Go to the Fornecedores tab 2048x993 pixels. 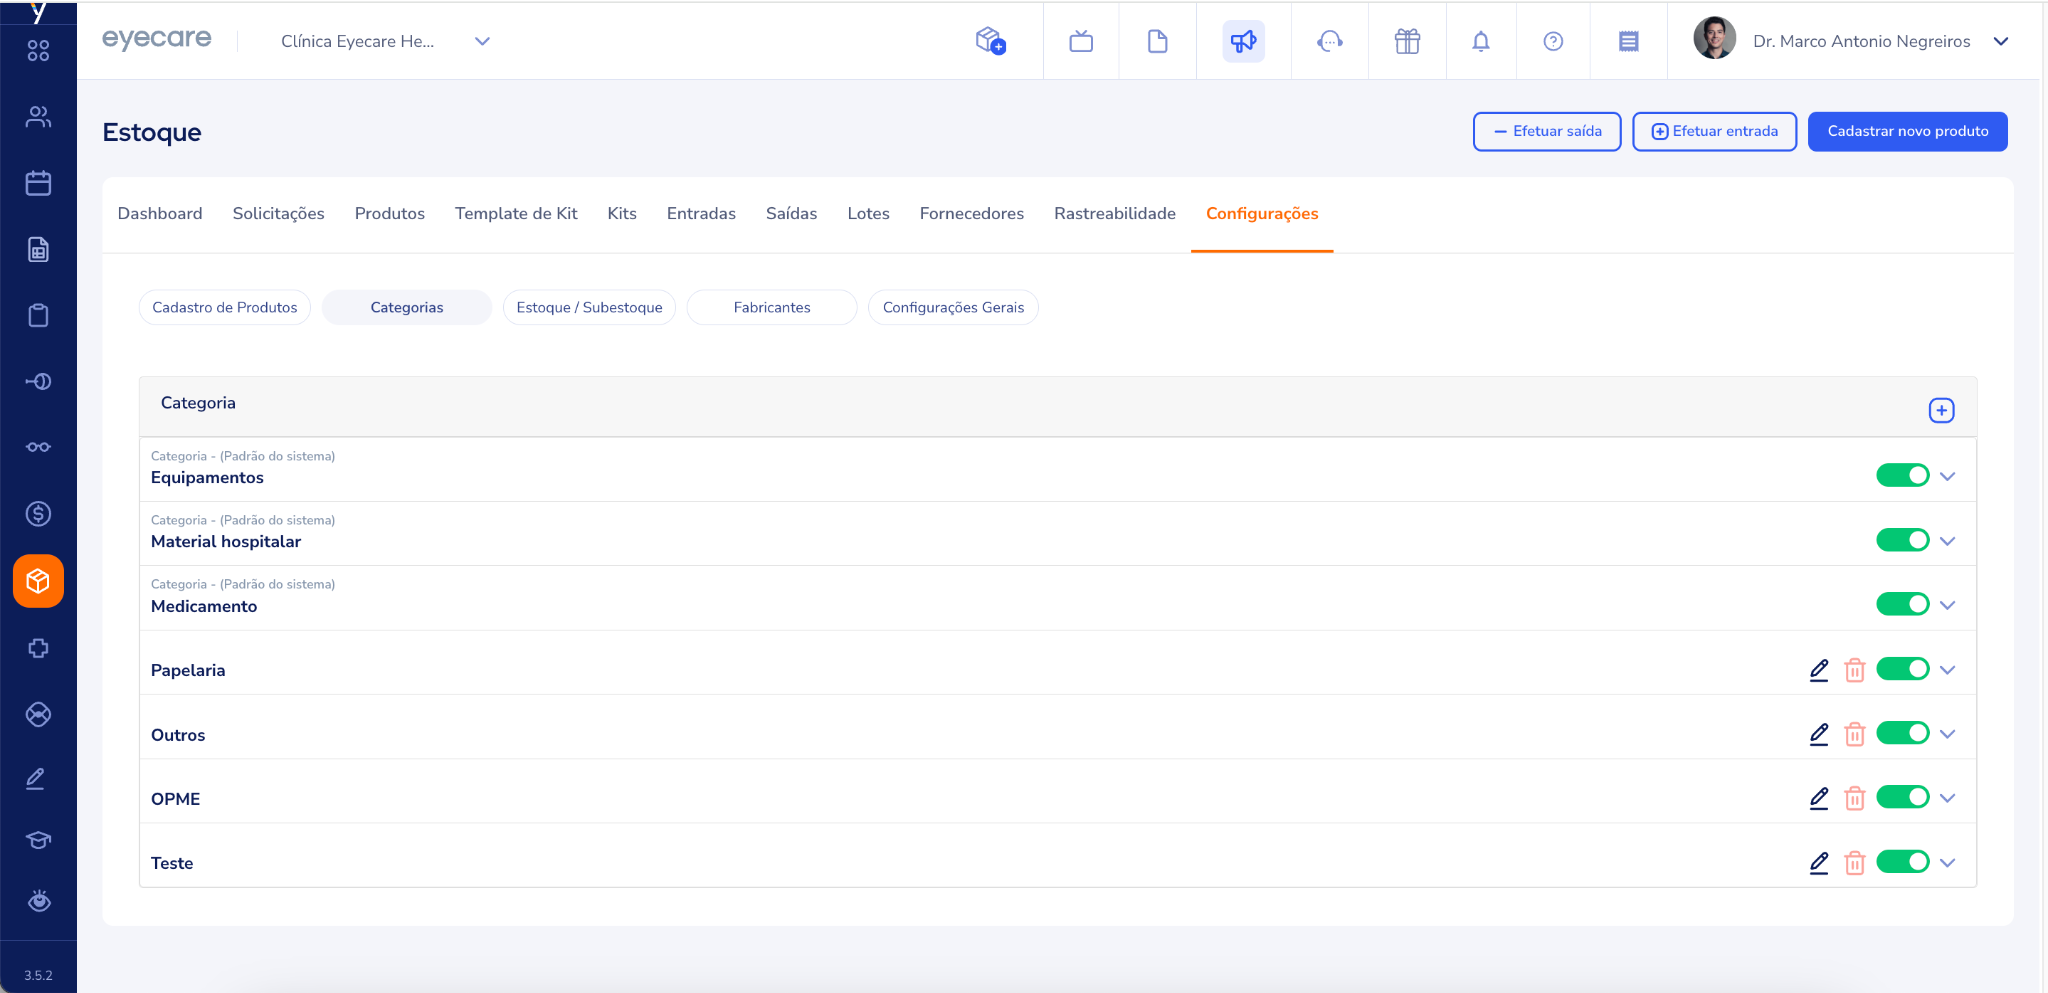point(971,214)
